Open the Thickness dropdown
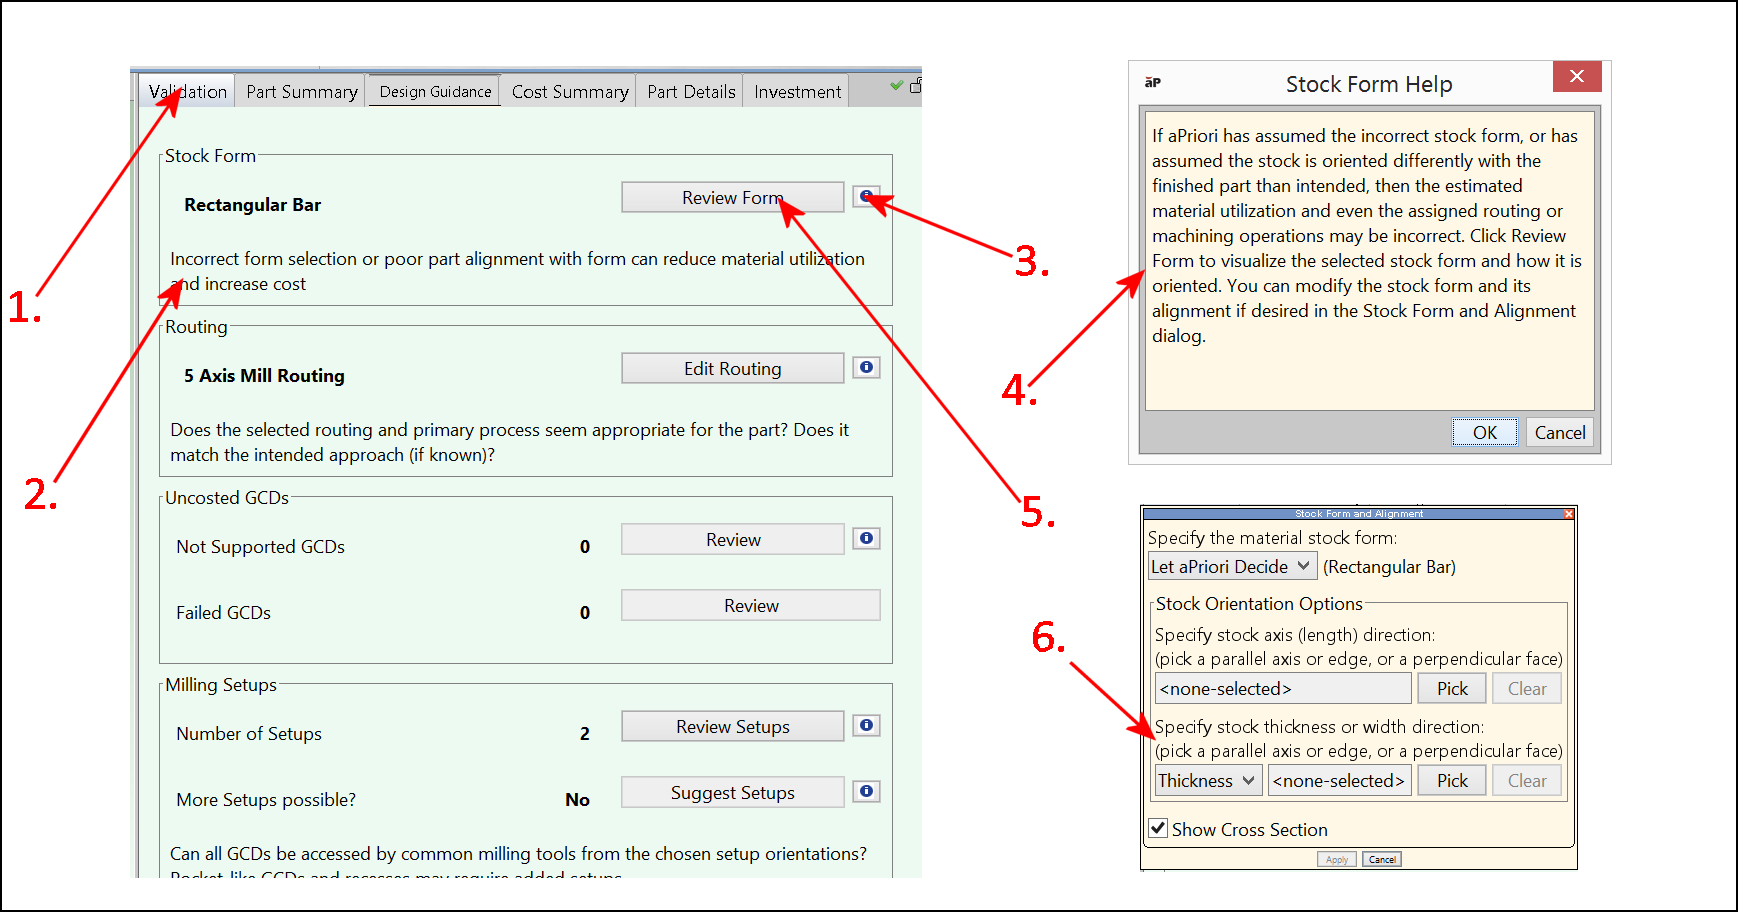1738x912 pixels. pyautogui.click(x=1208, y=781)
